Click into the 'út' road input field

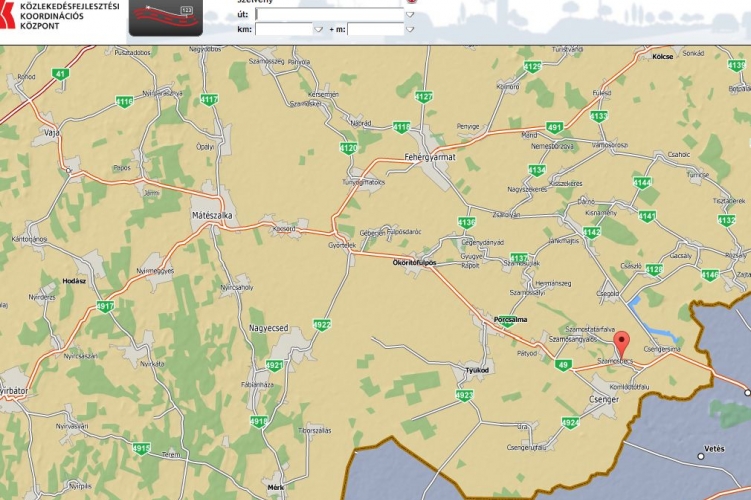click(330, 15)
